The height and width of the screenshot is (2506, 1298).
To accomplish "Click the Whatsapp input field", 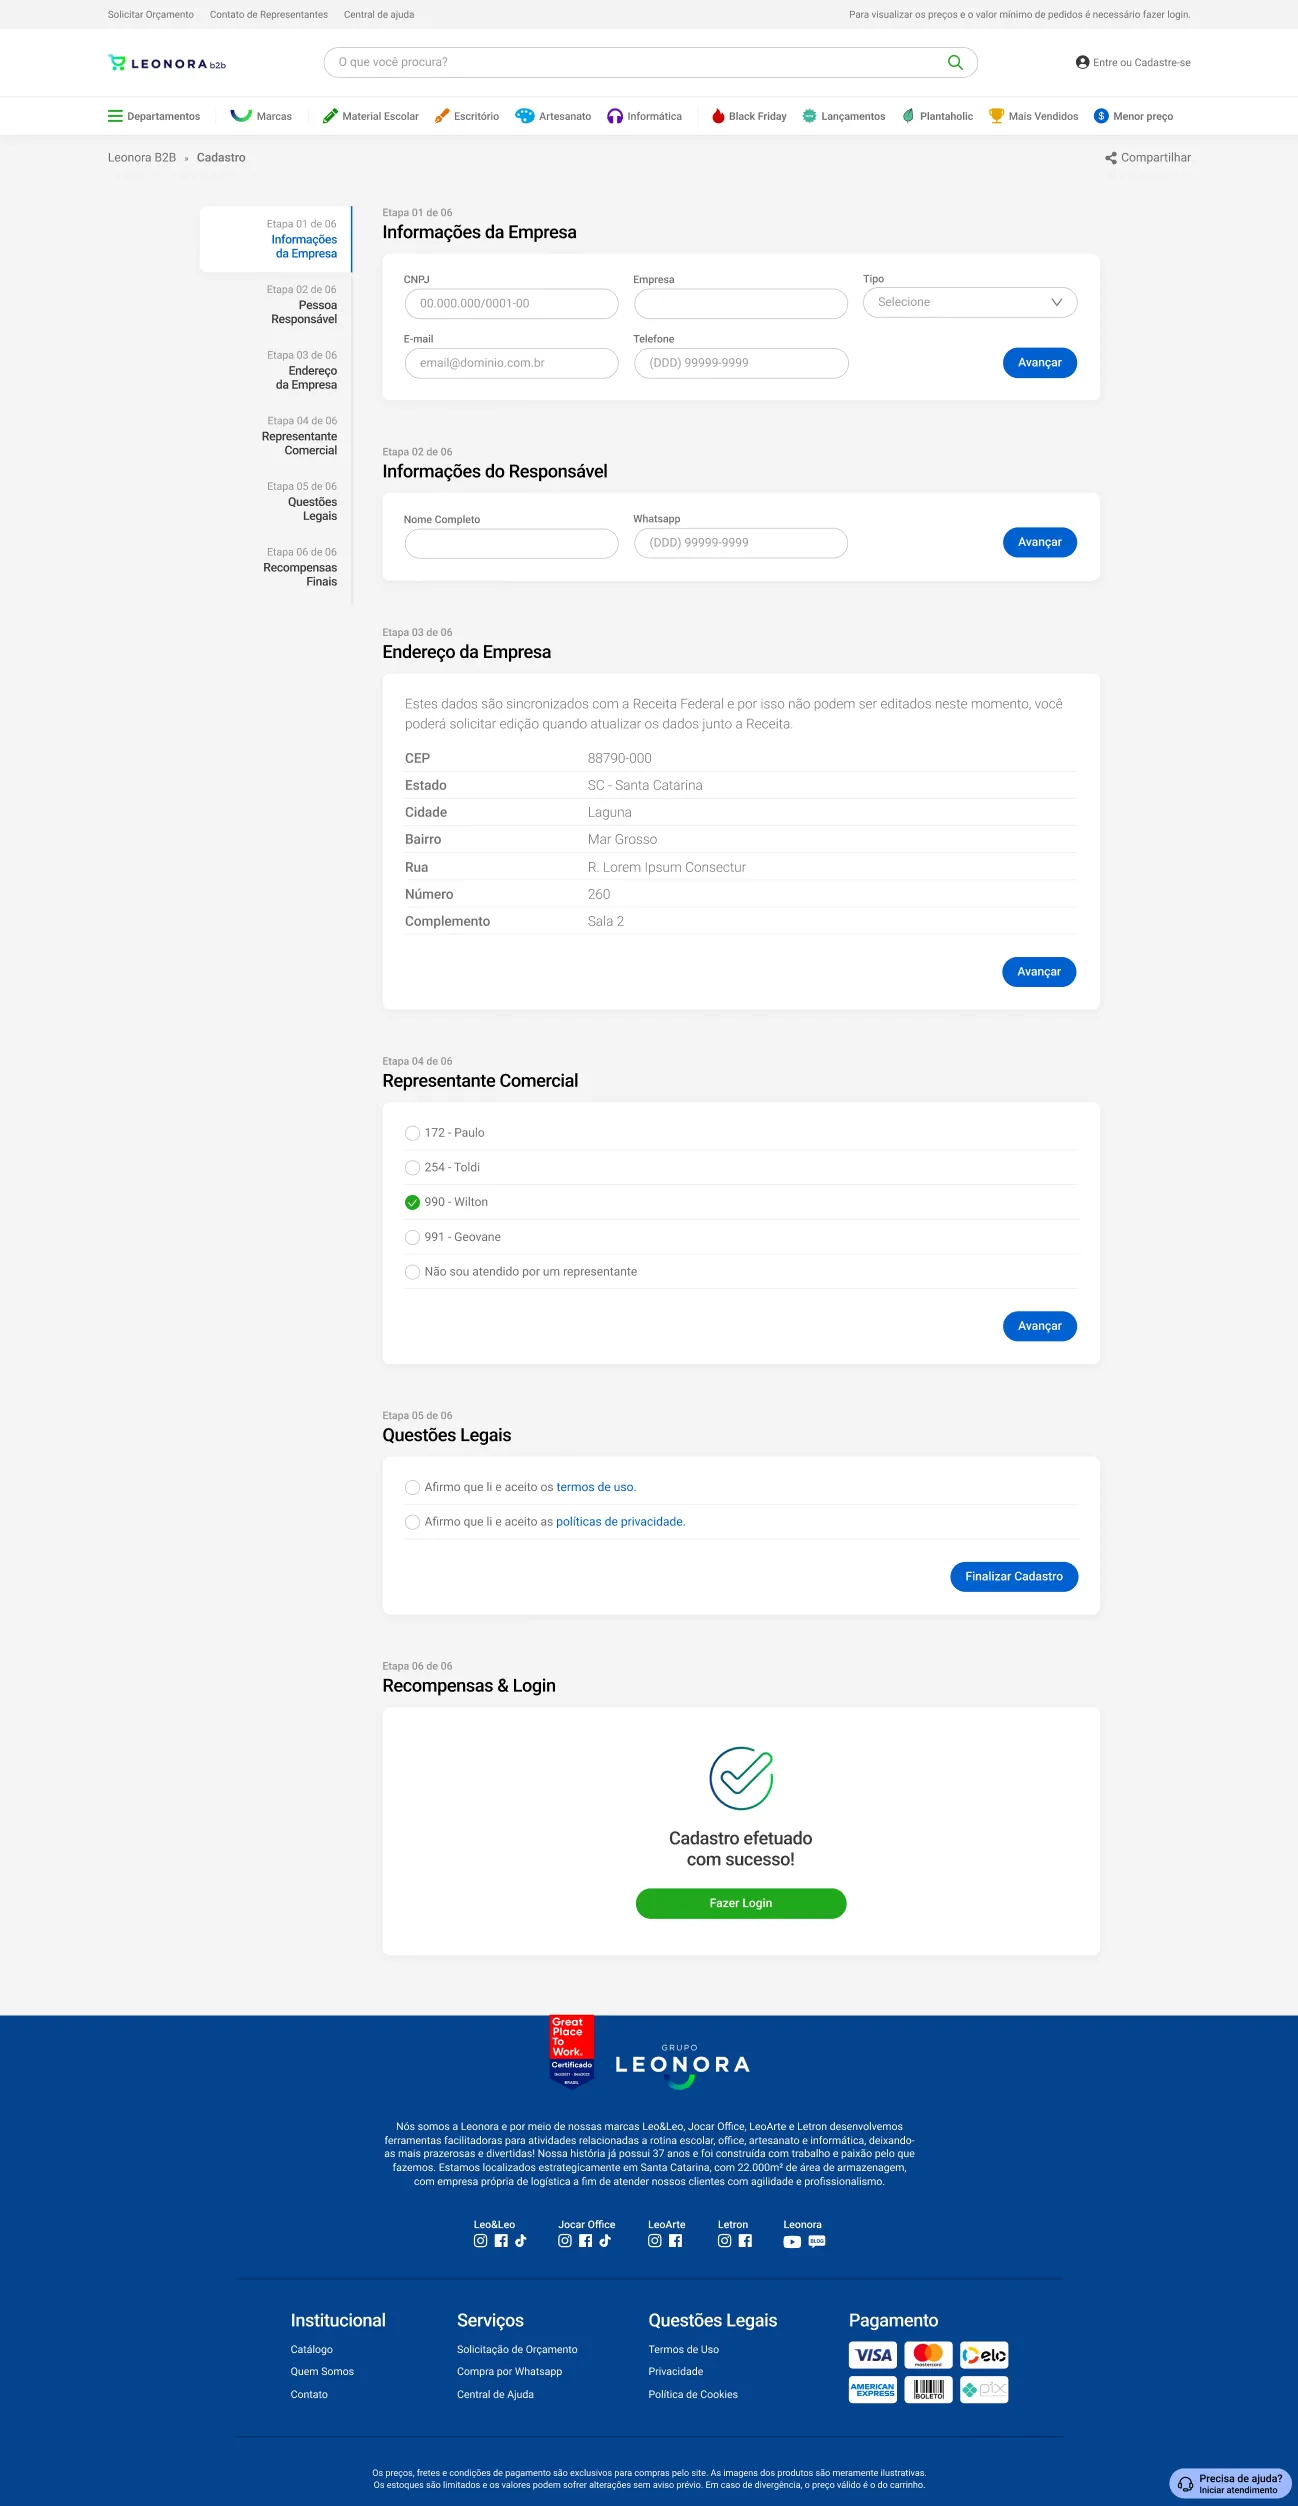I will coord(741,543).
